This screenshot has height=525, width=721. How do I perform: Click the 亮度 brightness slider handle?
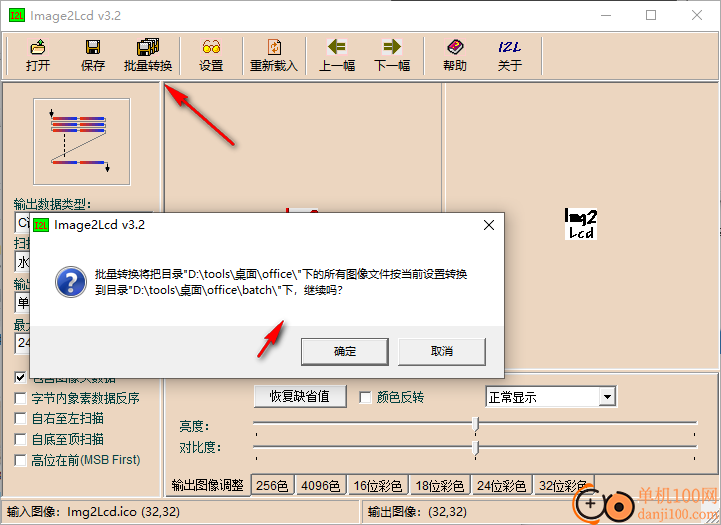point(475,424)
